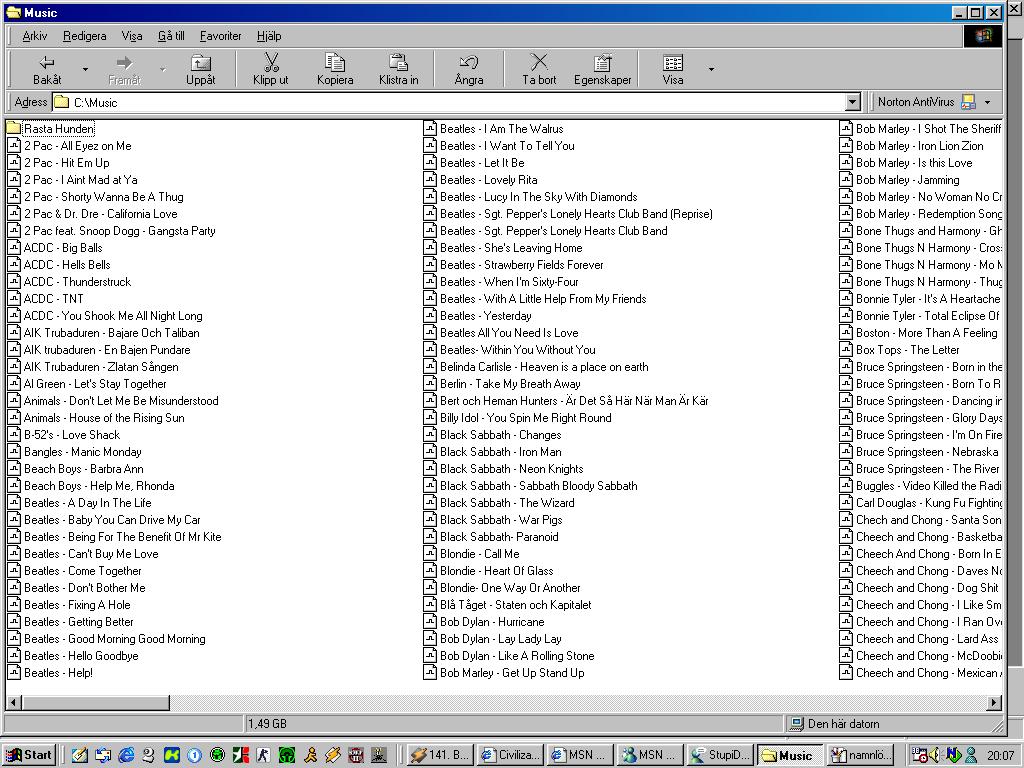Launch Internet Explorer from the quick launch bar
Screen dimensions: 1024x768
[x=126, y=755]
